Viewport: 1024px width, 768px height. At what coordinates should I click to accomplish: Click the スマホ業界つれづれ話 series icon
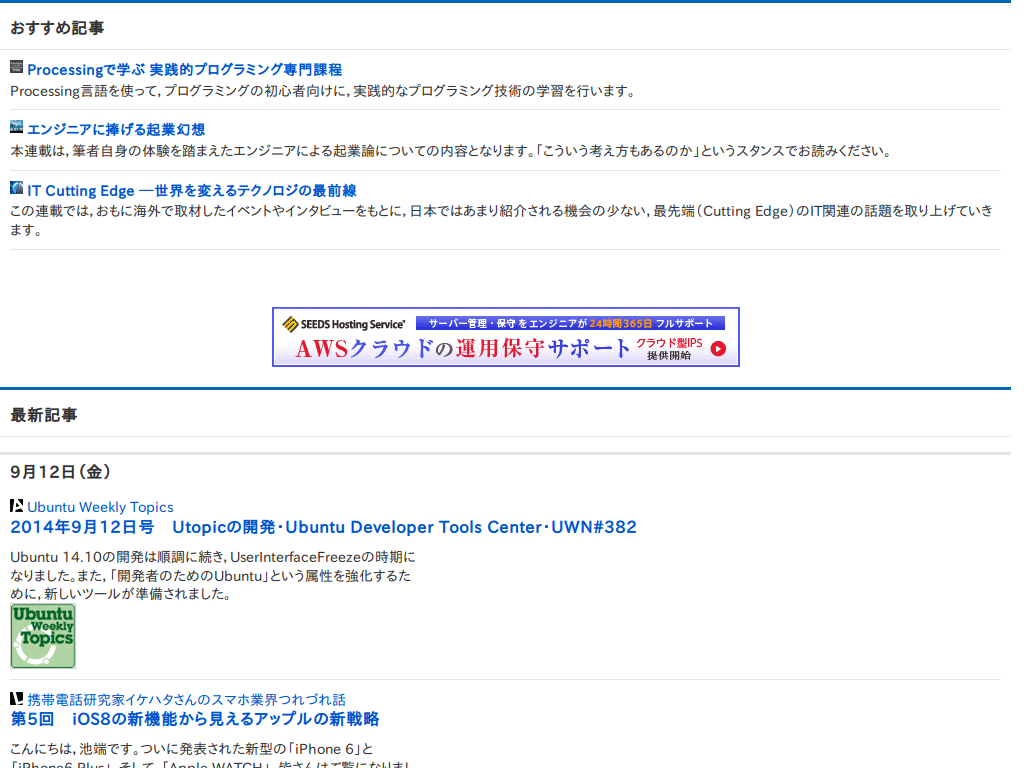click(x=15, y=700)
